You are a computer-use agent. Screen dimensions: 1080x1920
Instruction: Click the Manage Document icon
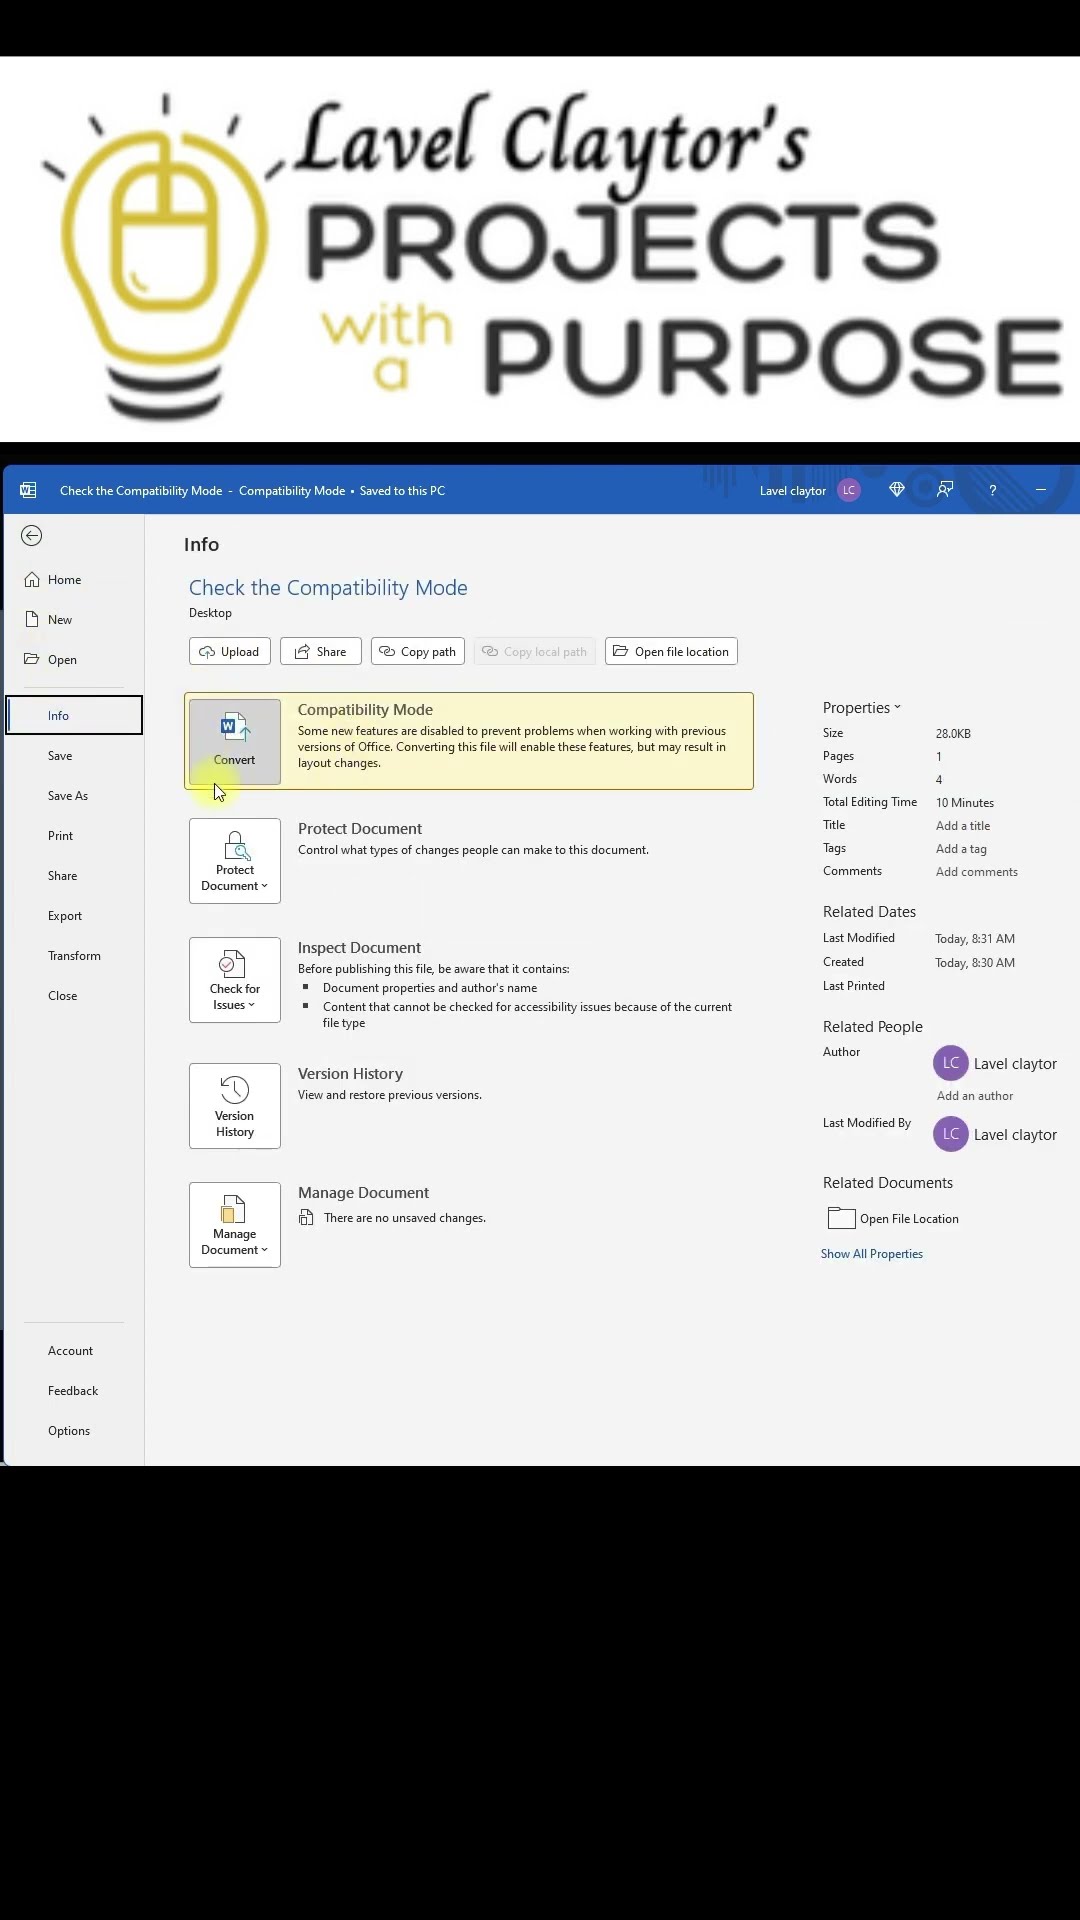(x=232, y=1209)
